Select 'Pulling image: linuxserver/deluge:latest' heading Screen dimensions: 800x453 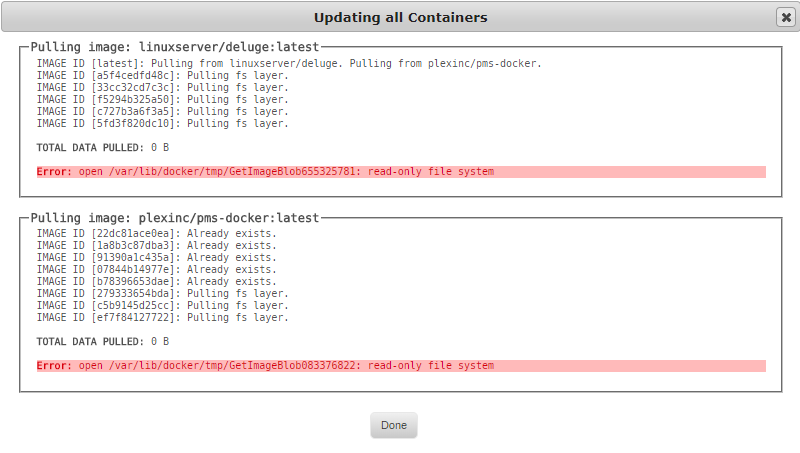pyautogui.click(x=175, y=47)
